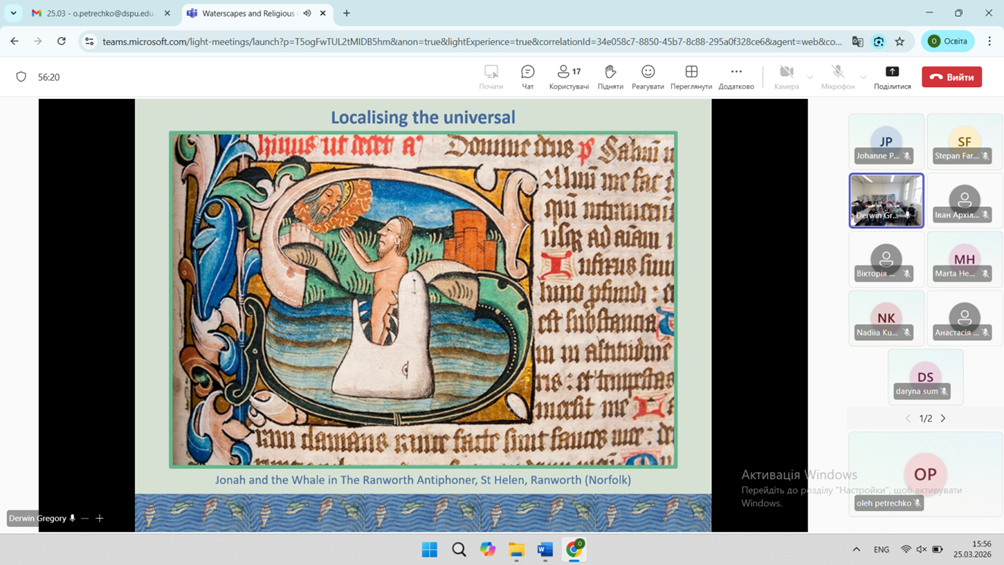The width and height of the screenshot is (1004, 565).
Task: Leave the meeting with Вийти button
Action: 951,77
